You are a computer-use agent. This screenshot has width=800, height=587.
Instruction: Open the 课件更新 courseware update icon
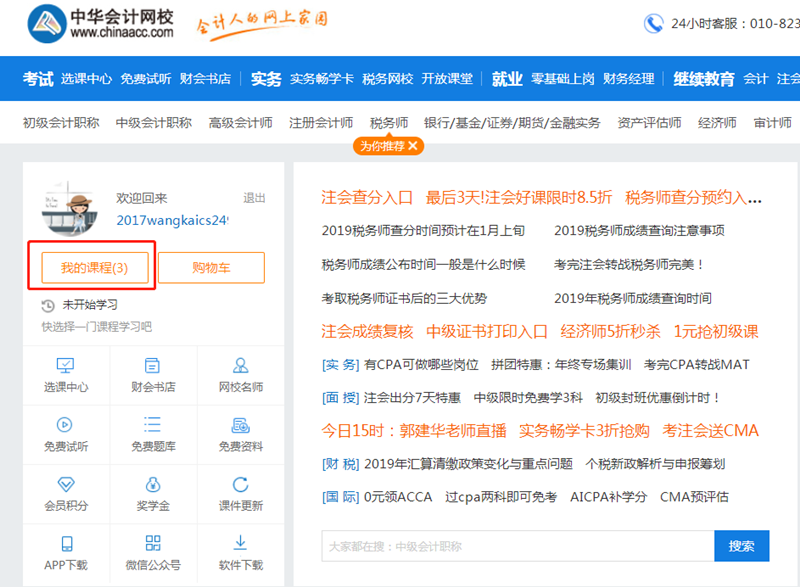pyautogui.click(x=242, y=494)
